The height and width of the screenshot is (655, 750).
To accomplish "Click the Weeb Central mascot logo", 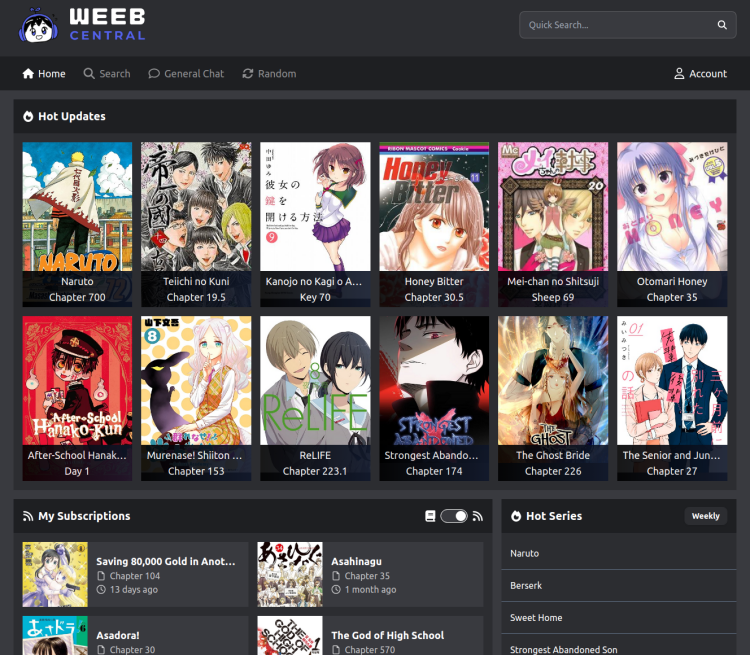I will [x=38, y=25].
